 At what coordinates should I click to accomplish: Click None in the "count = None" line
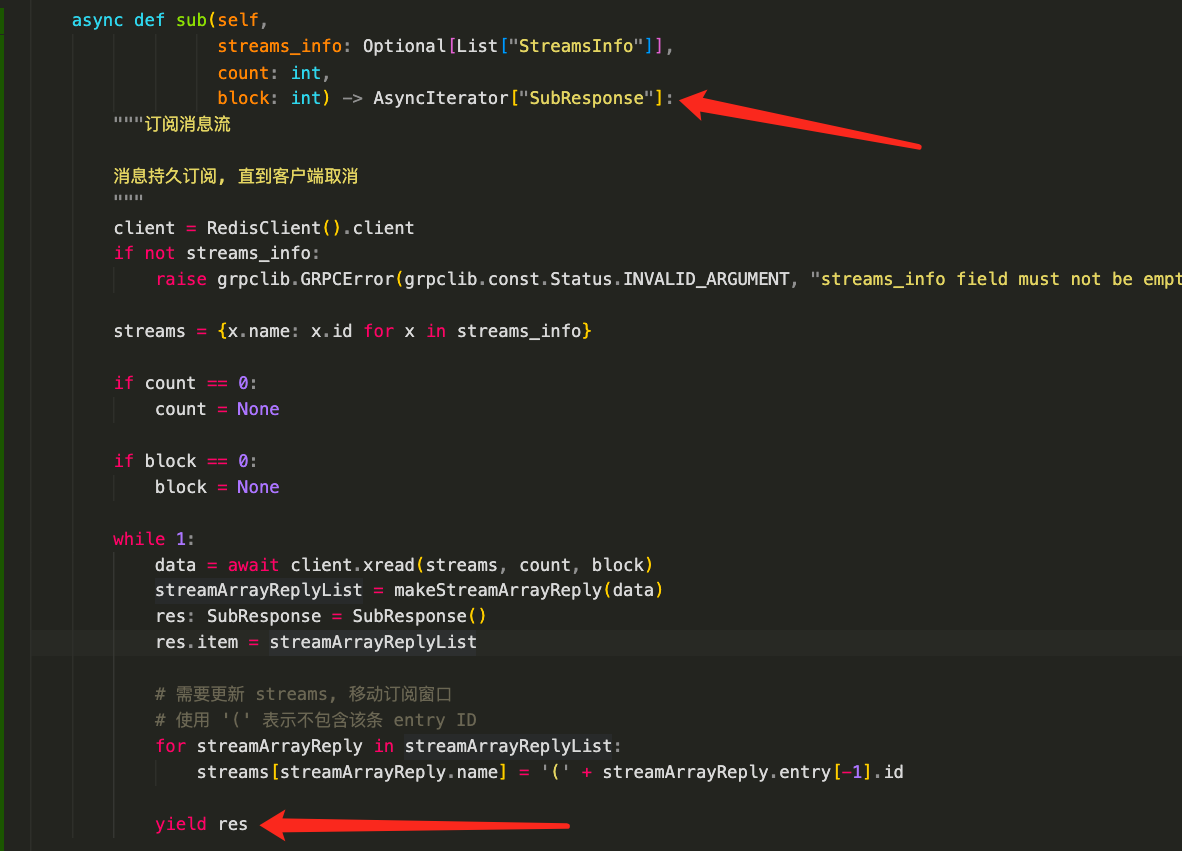click(258, 409)
